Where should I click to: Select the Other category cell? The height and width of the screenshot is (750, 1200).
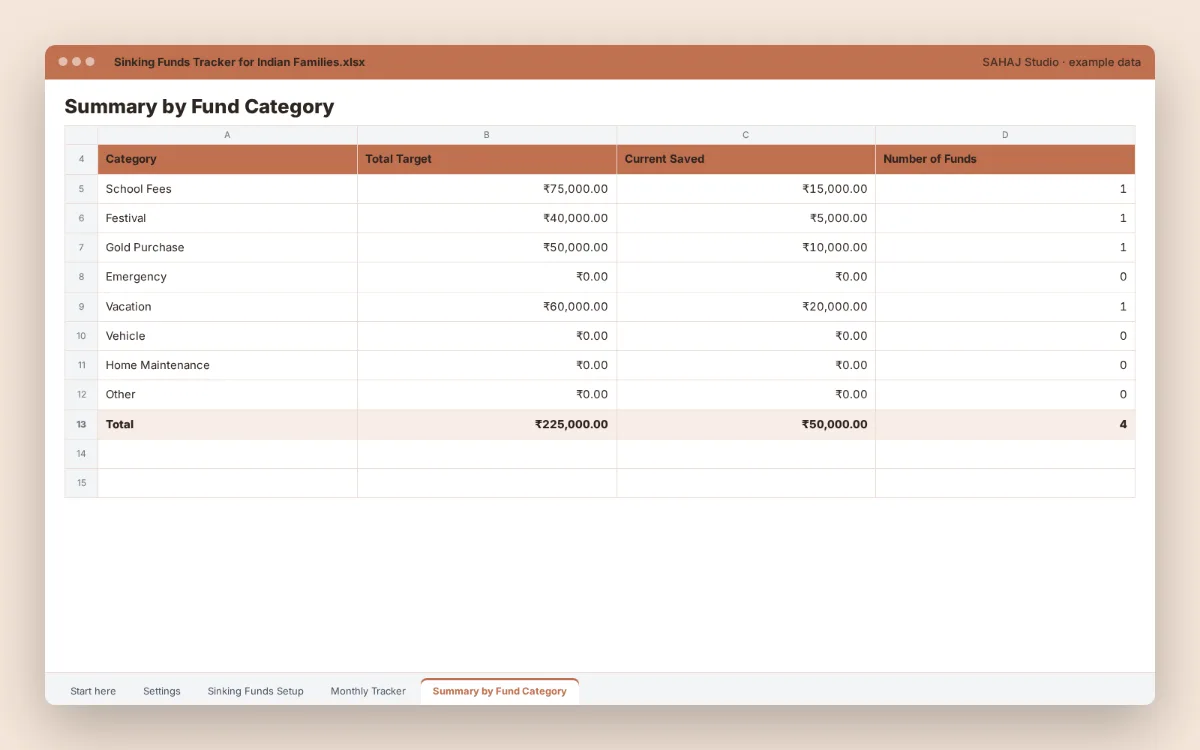[227, 394]
